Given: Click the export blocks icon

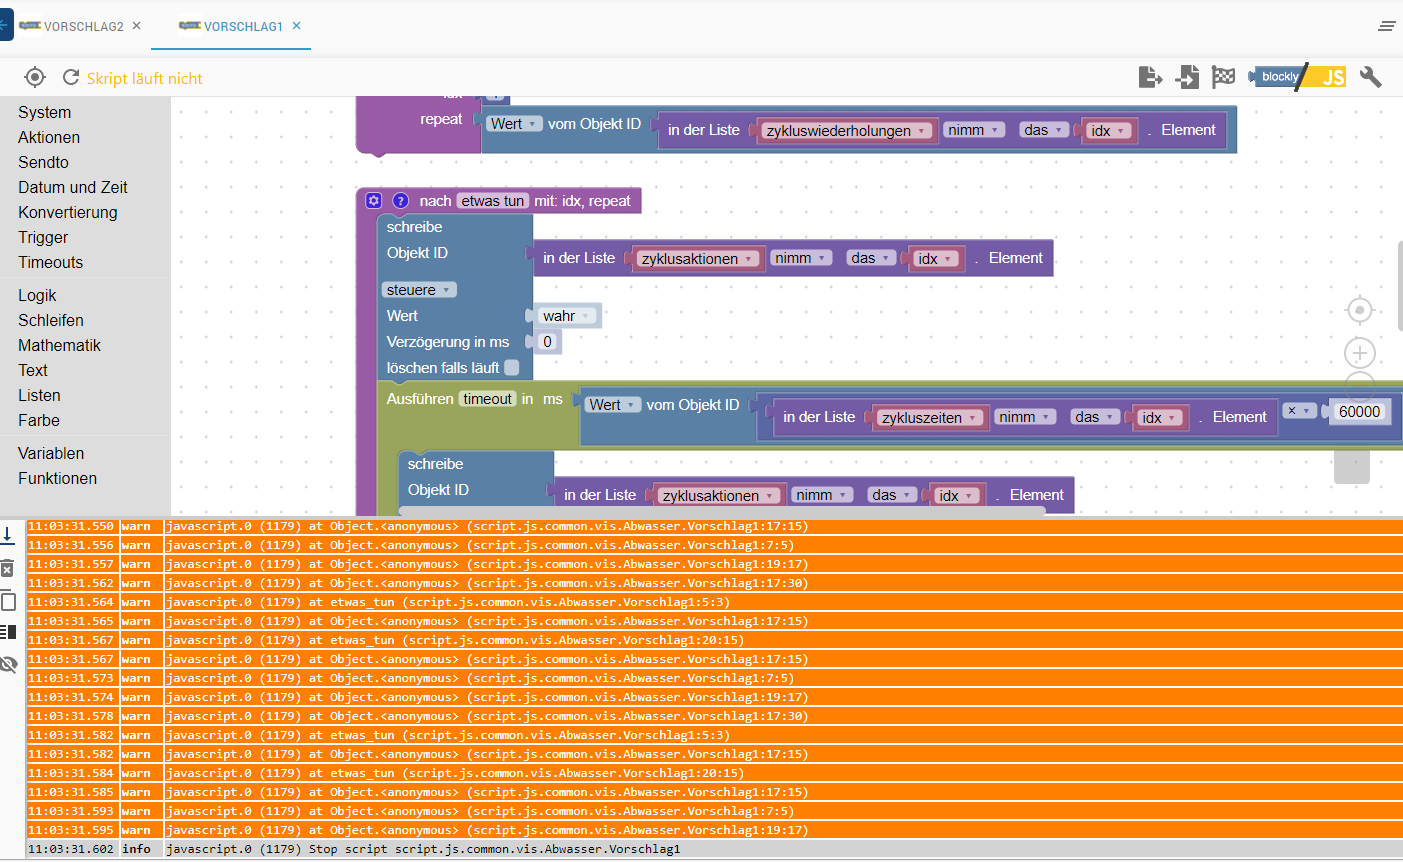Looking at the screenshot, I should click(x=1150, y=77).
